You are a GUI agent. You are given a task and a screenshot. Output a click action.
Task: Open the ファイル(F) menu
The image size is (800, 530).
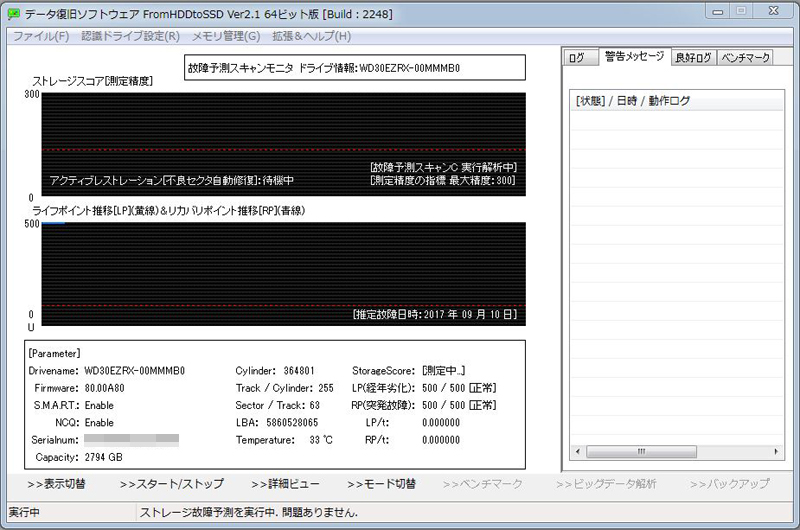[41, 36]
